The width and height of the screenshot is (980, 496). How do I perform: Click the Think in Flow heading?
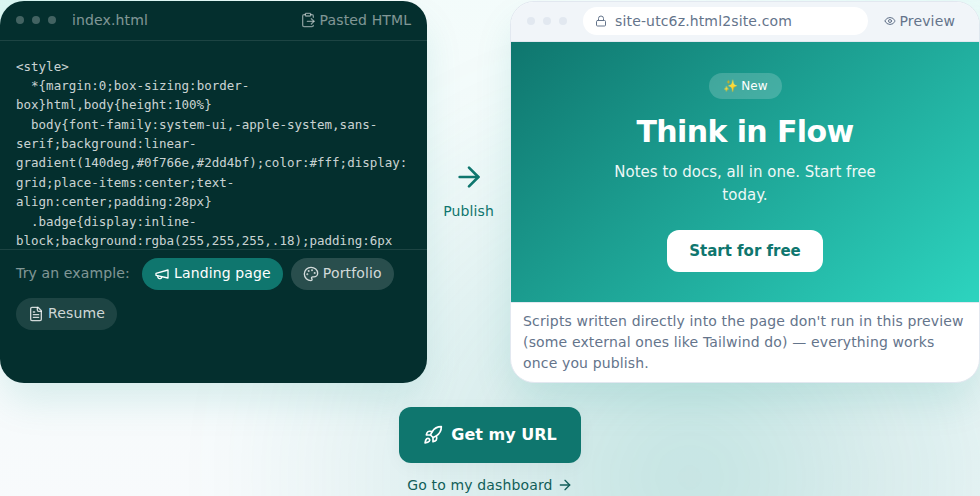click(x=745, y=132)
